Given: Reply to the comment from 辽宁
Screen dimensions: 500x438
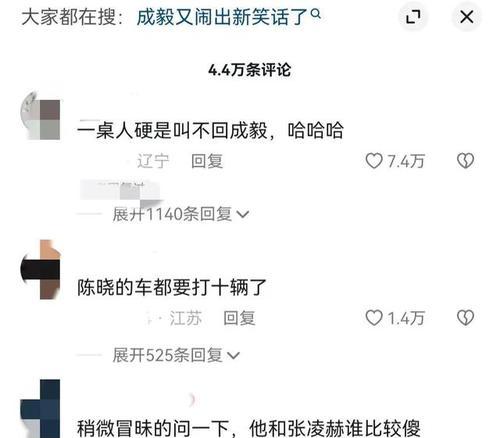Looking at the screenshot, I should 207,161.
